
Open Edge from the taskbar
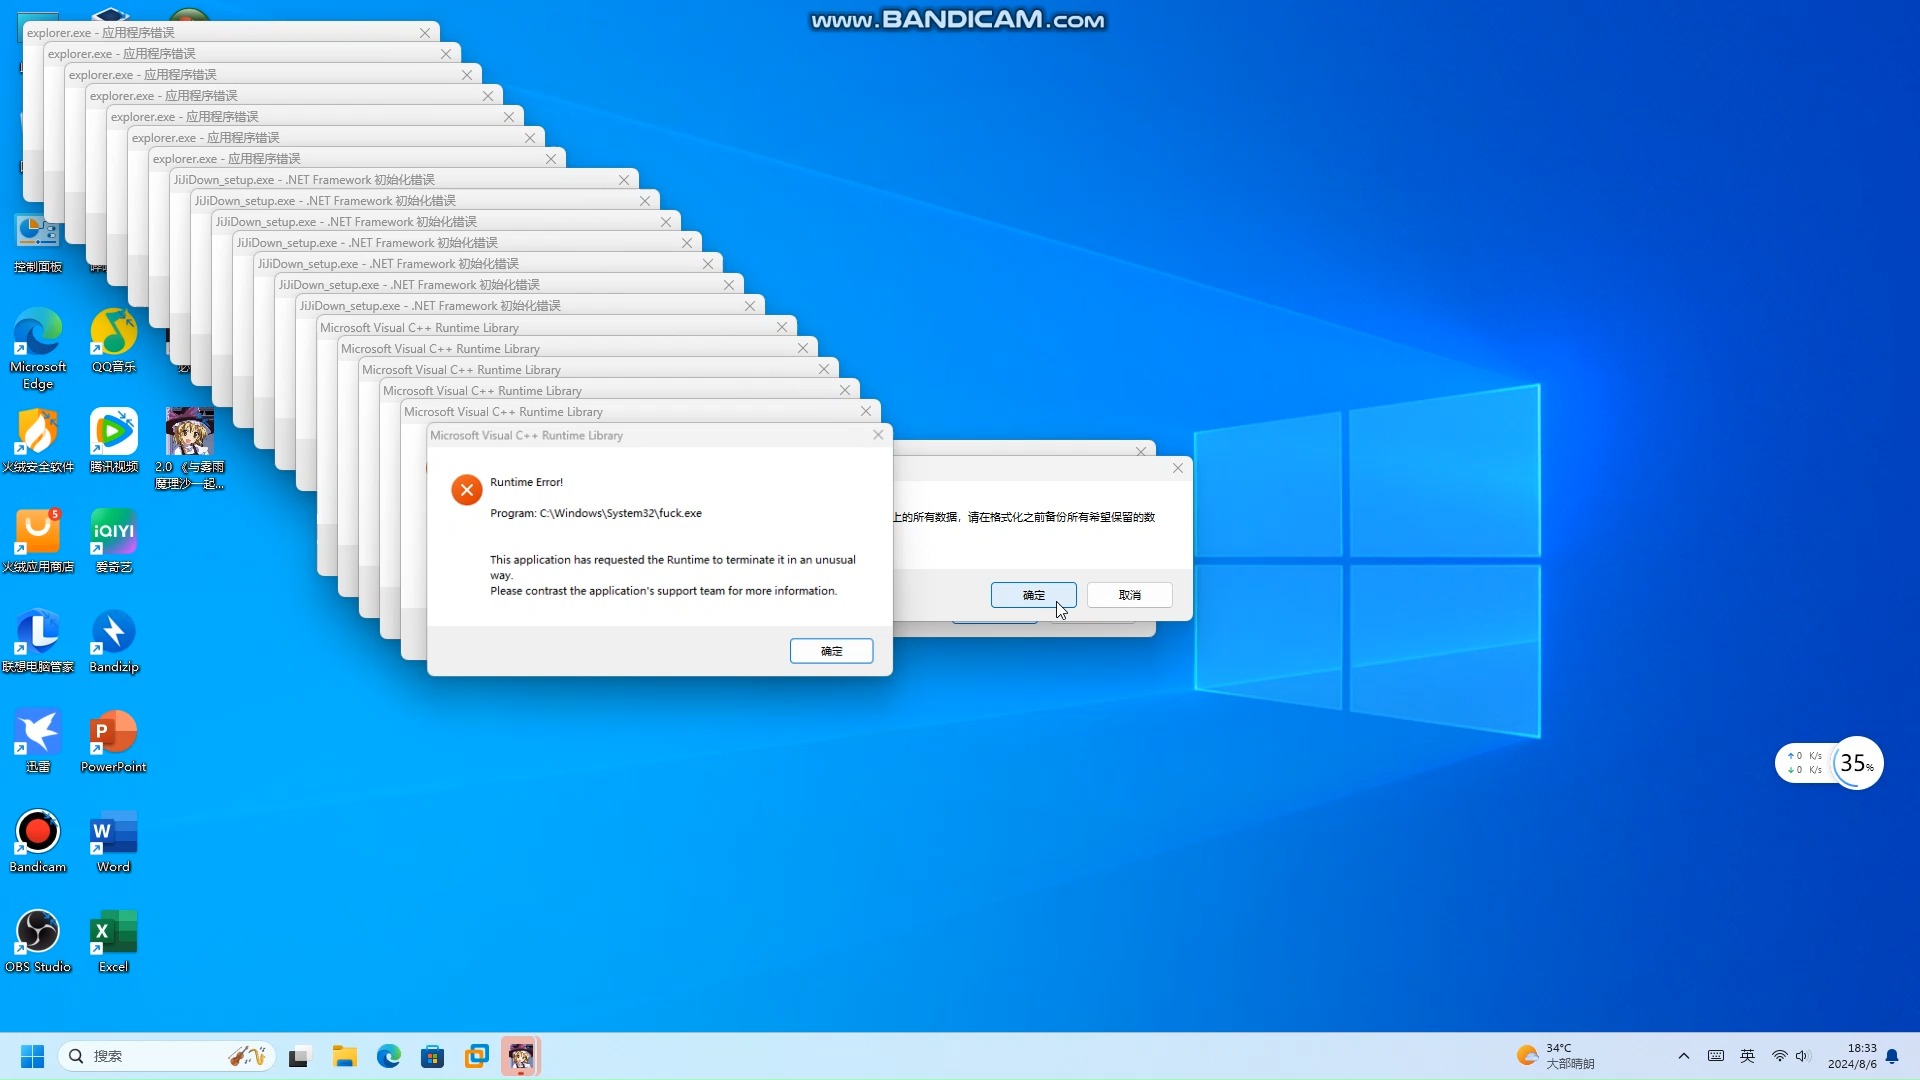[x=389, y=1056]
